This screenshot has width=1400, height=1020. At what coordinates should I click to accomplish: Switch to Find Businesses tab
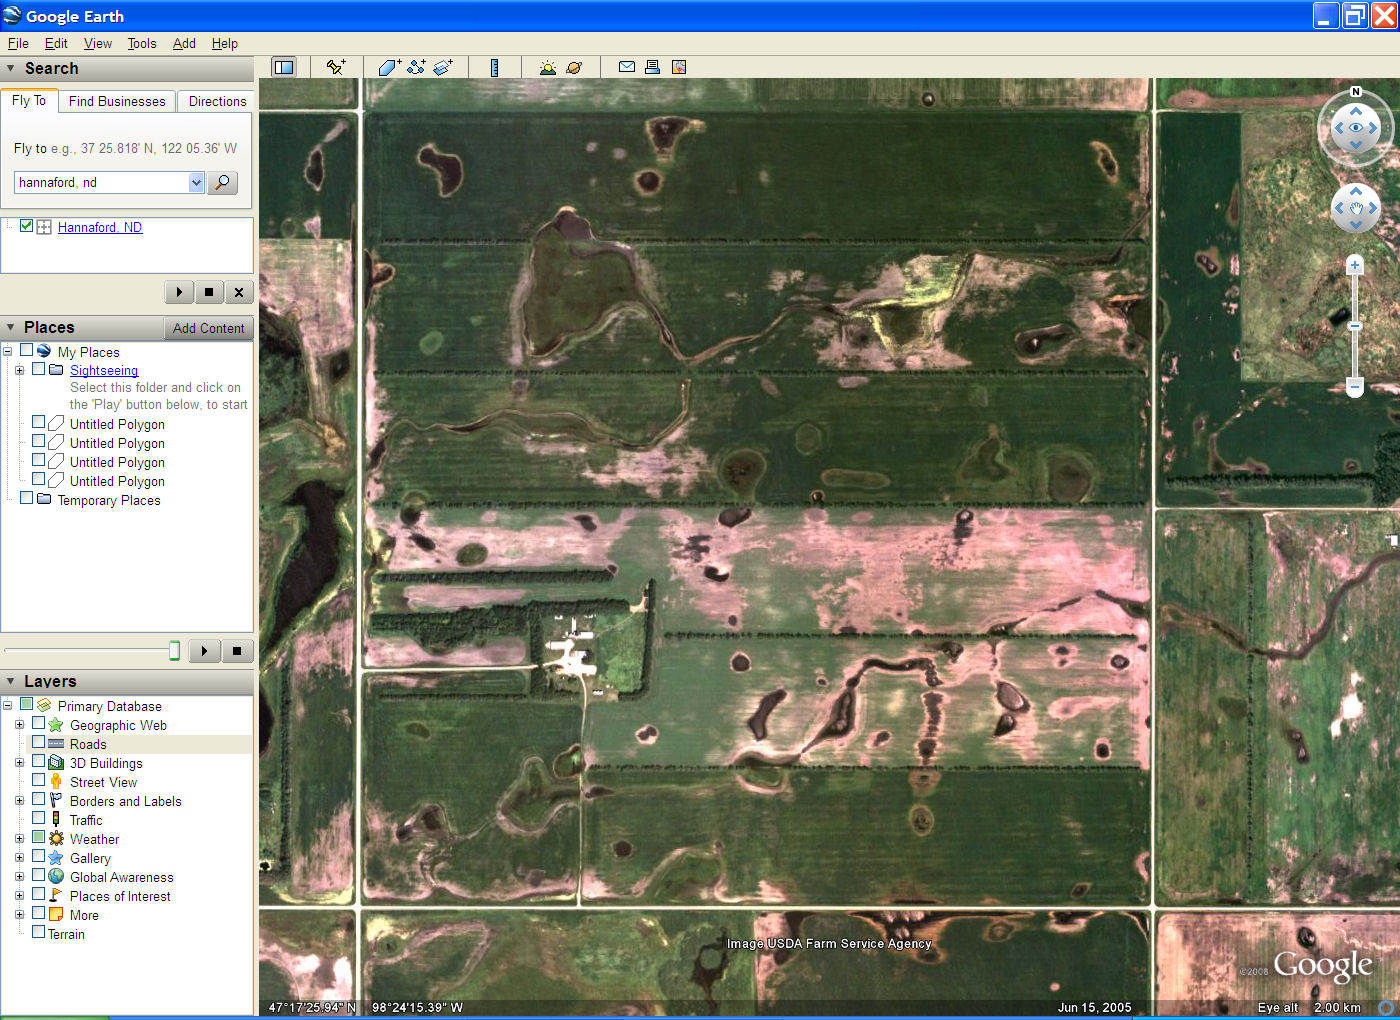point(117,101)
